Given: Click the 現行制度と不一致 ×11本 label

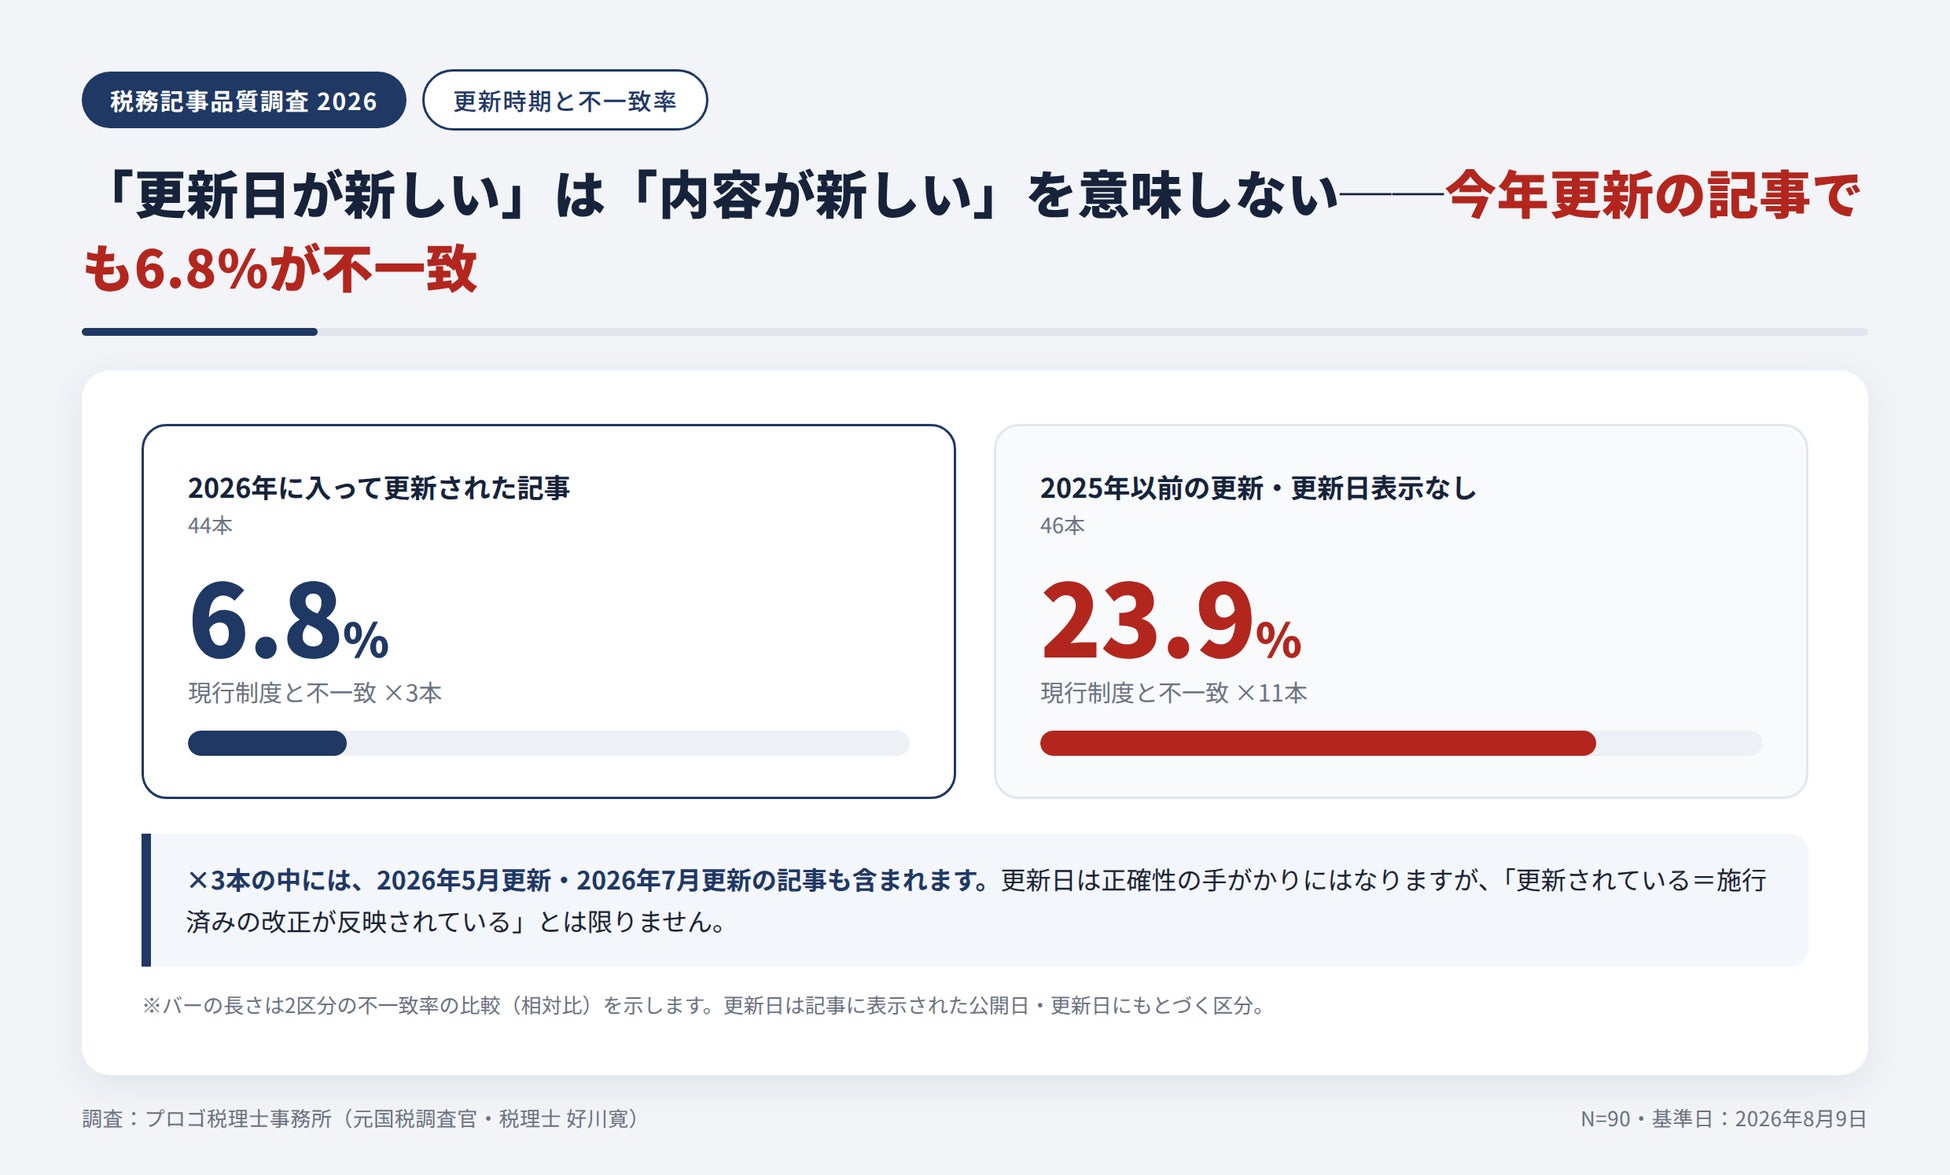Looking at the screenshot, I should pyautogui.click(x=1174, y=693).
